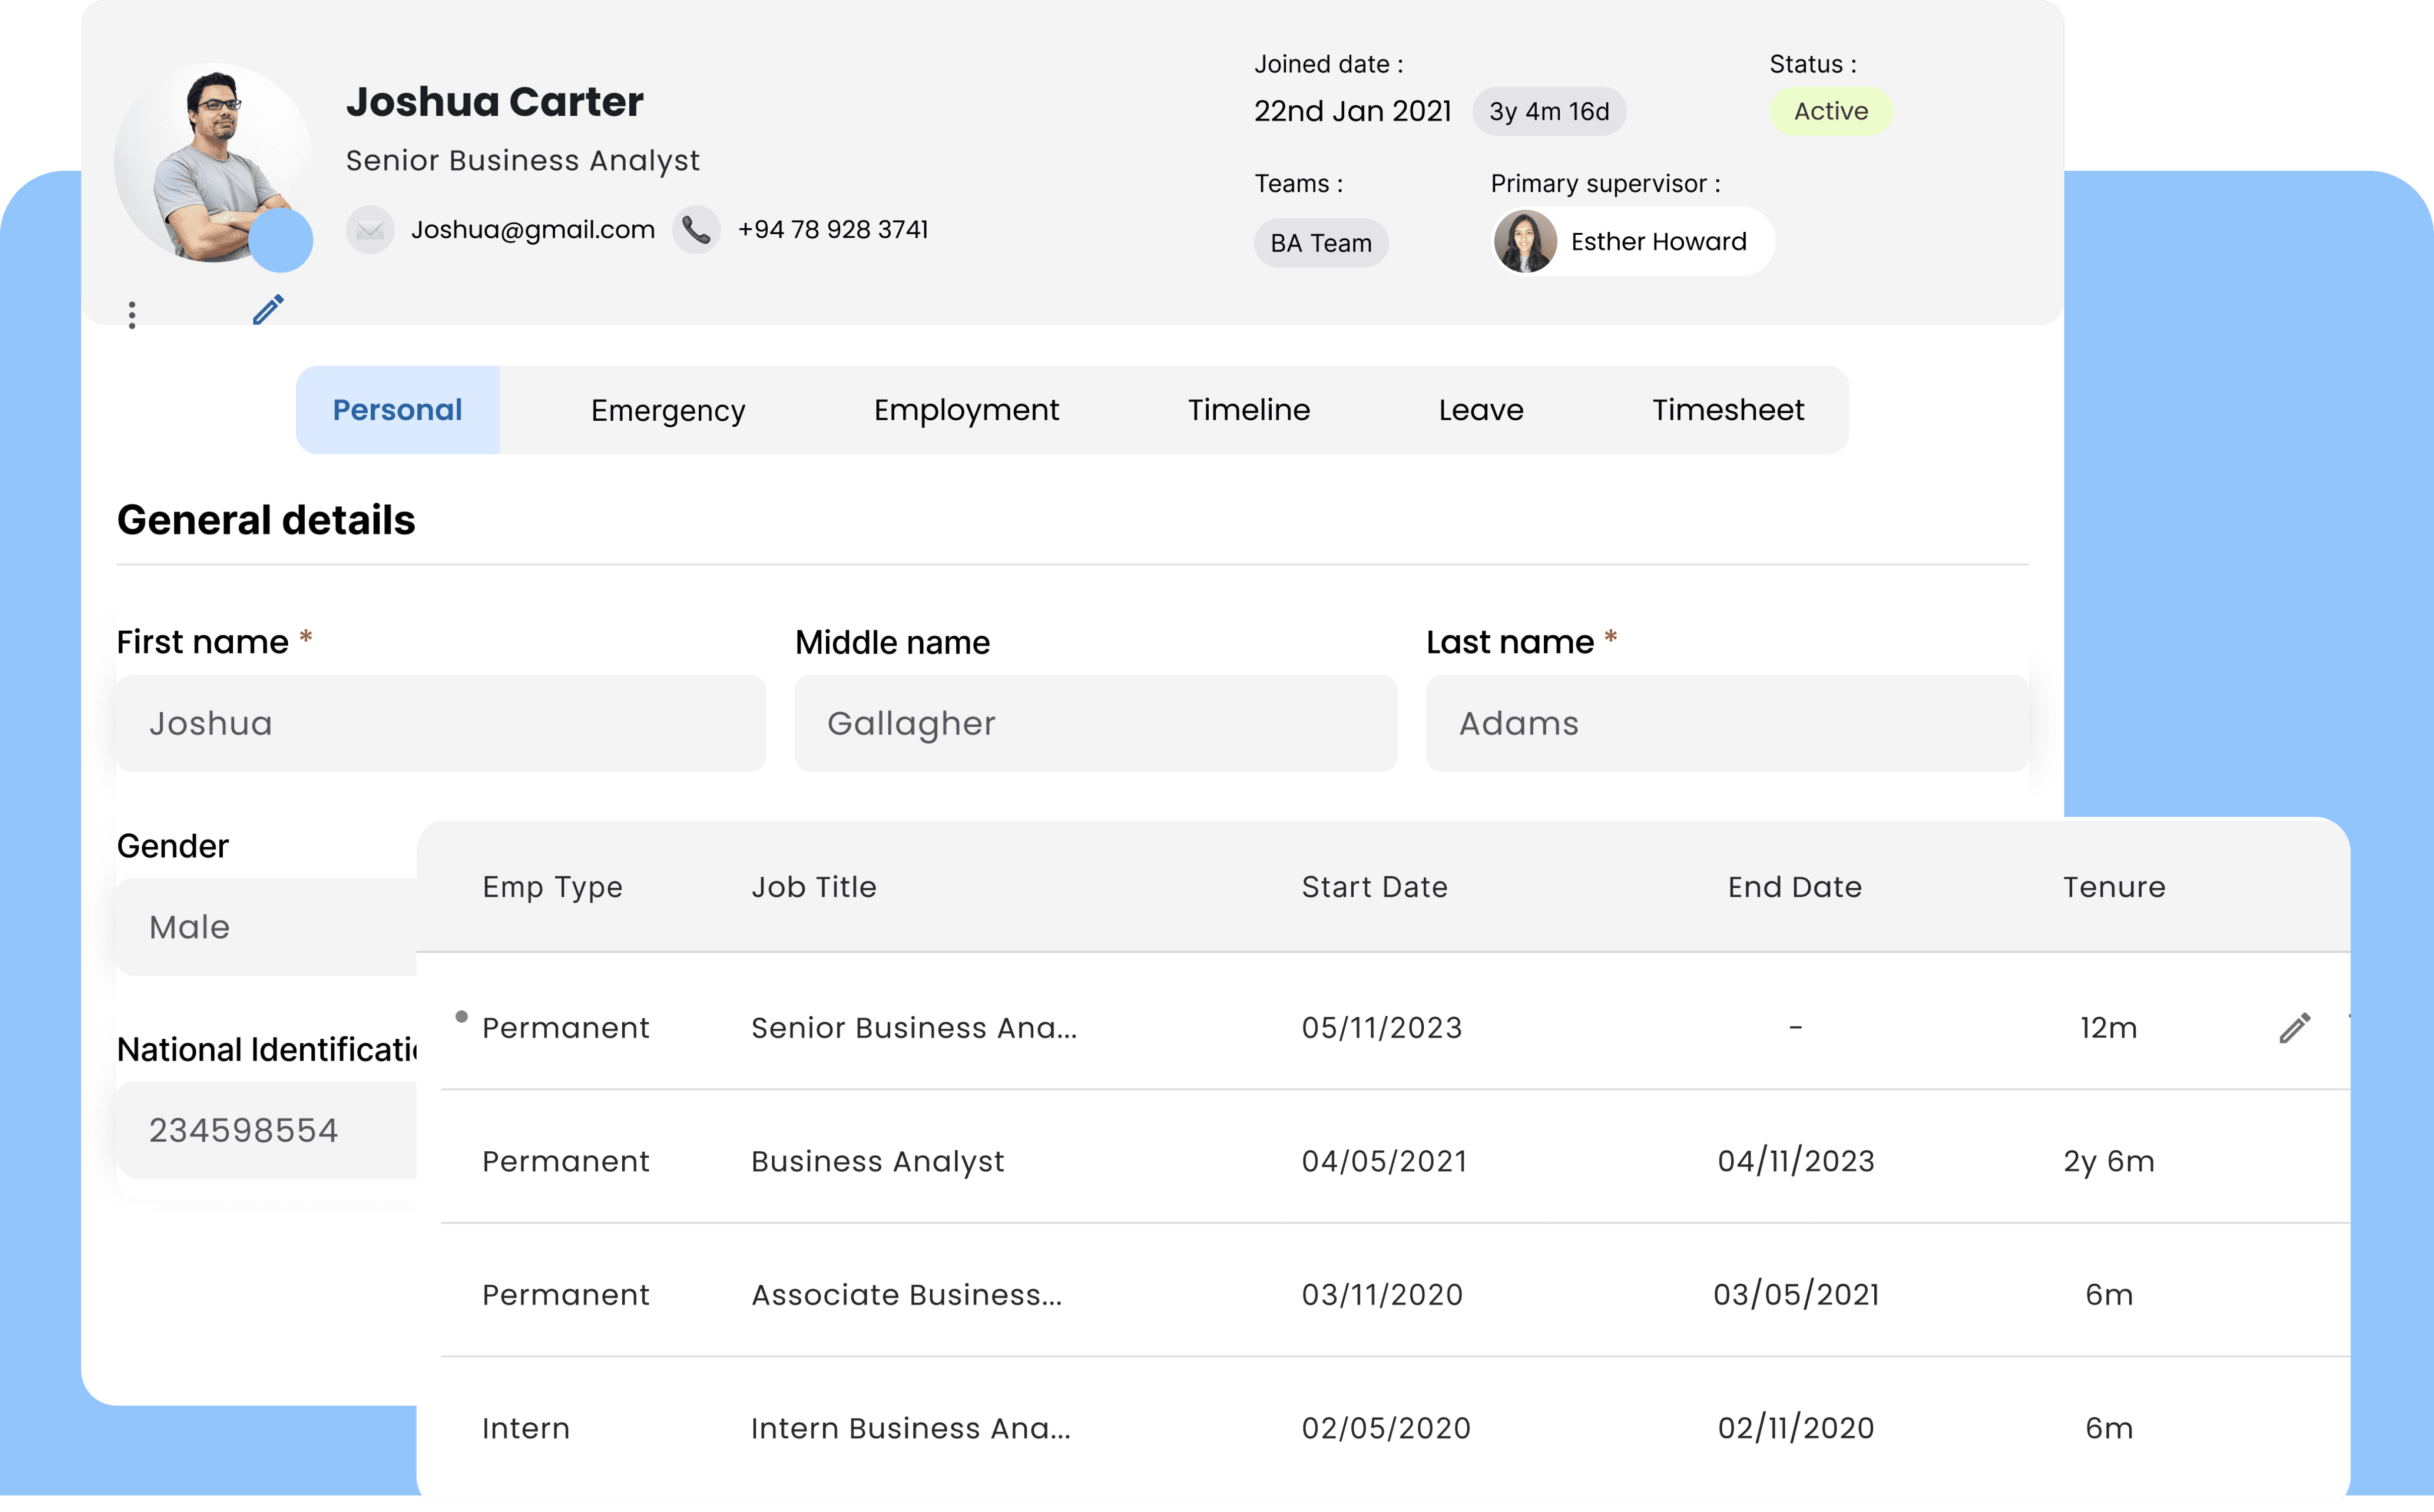
Task: Click the blue status dot on profile photo
Action: pyautogui.click(x=281, y=240)
